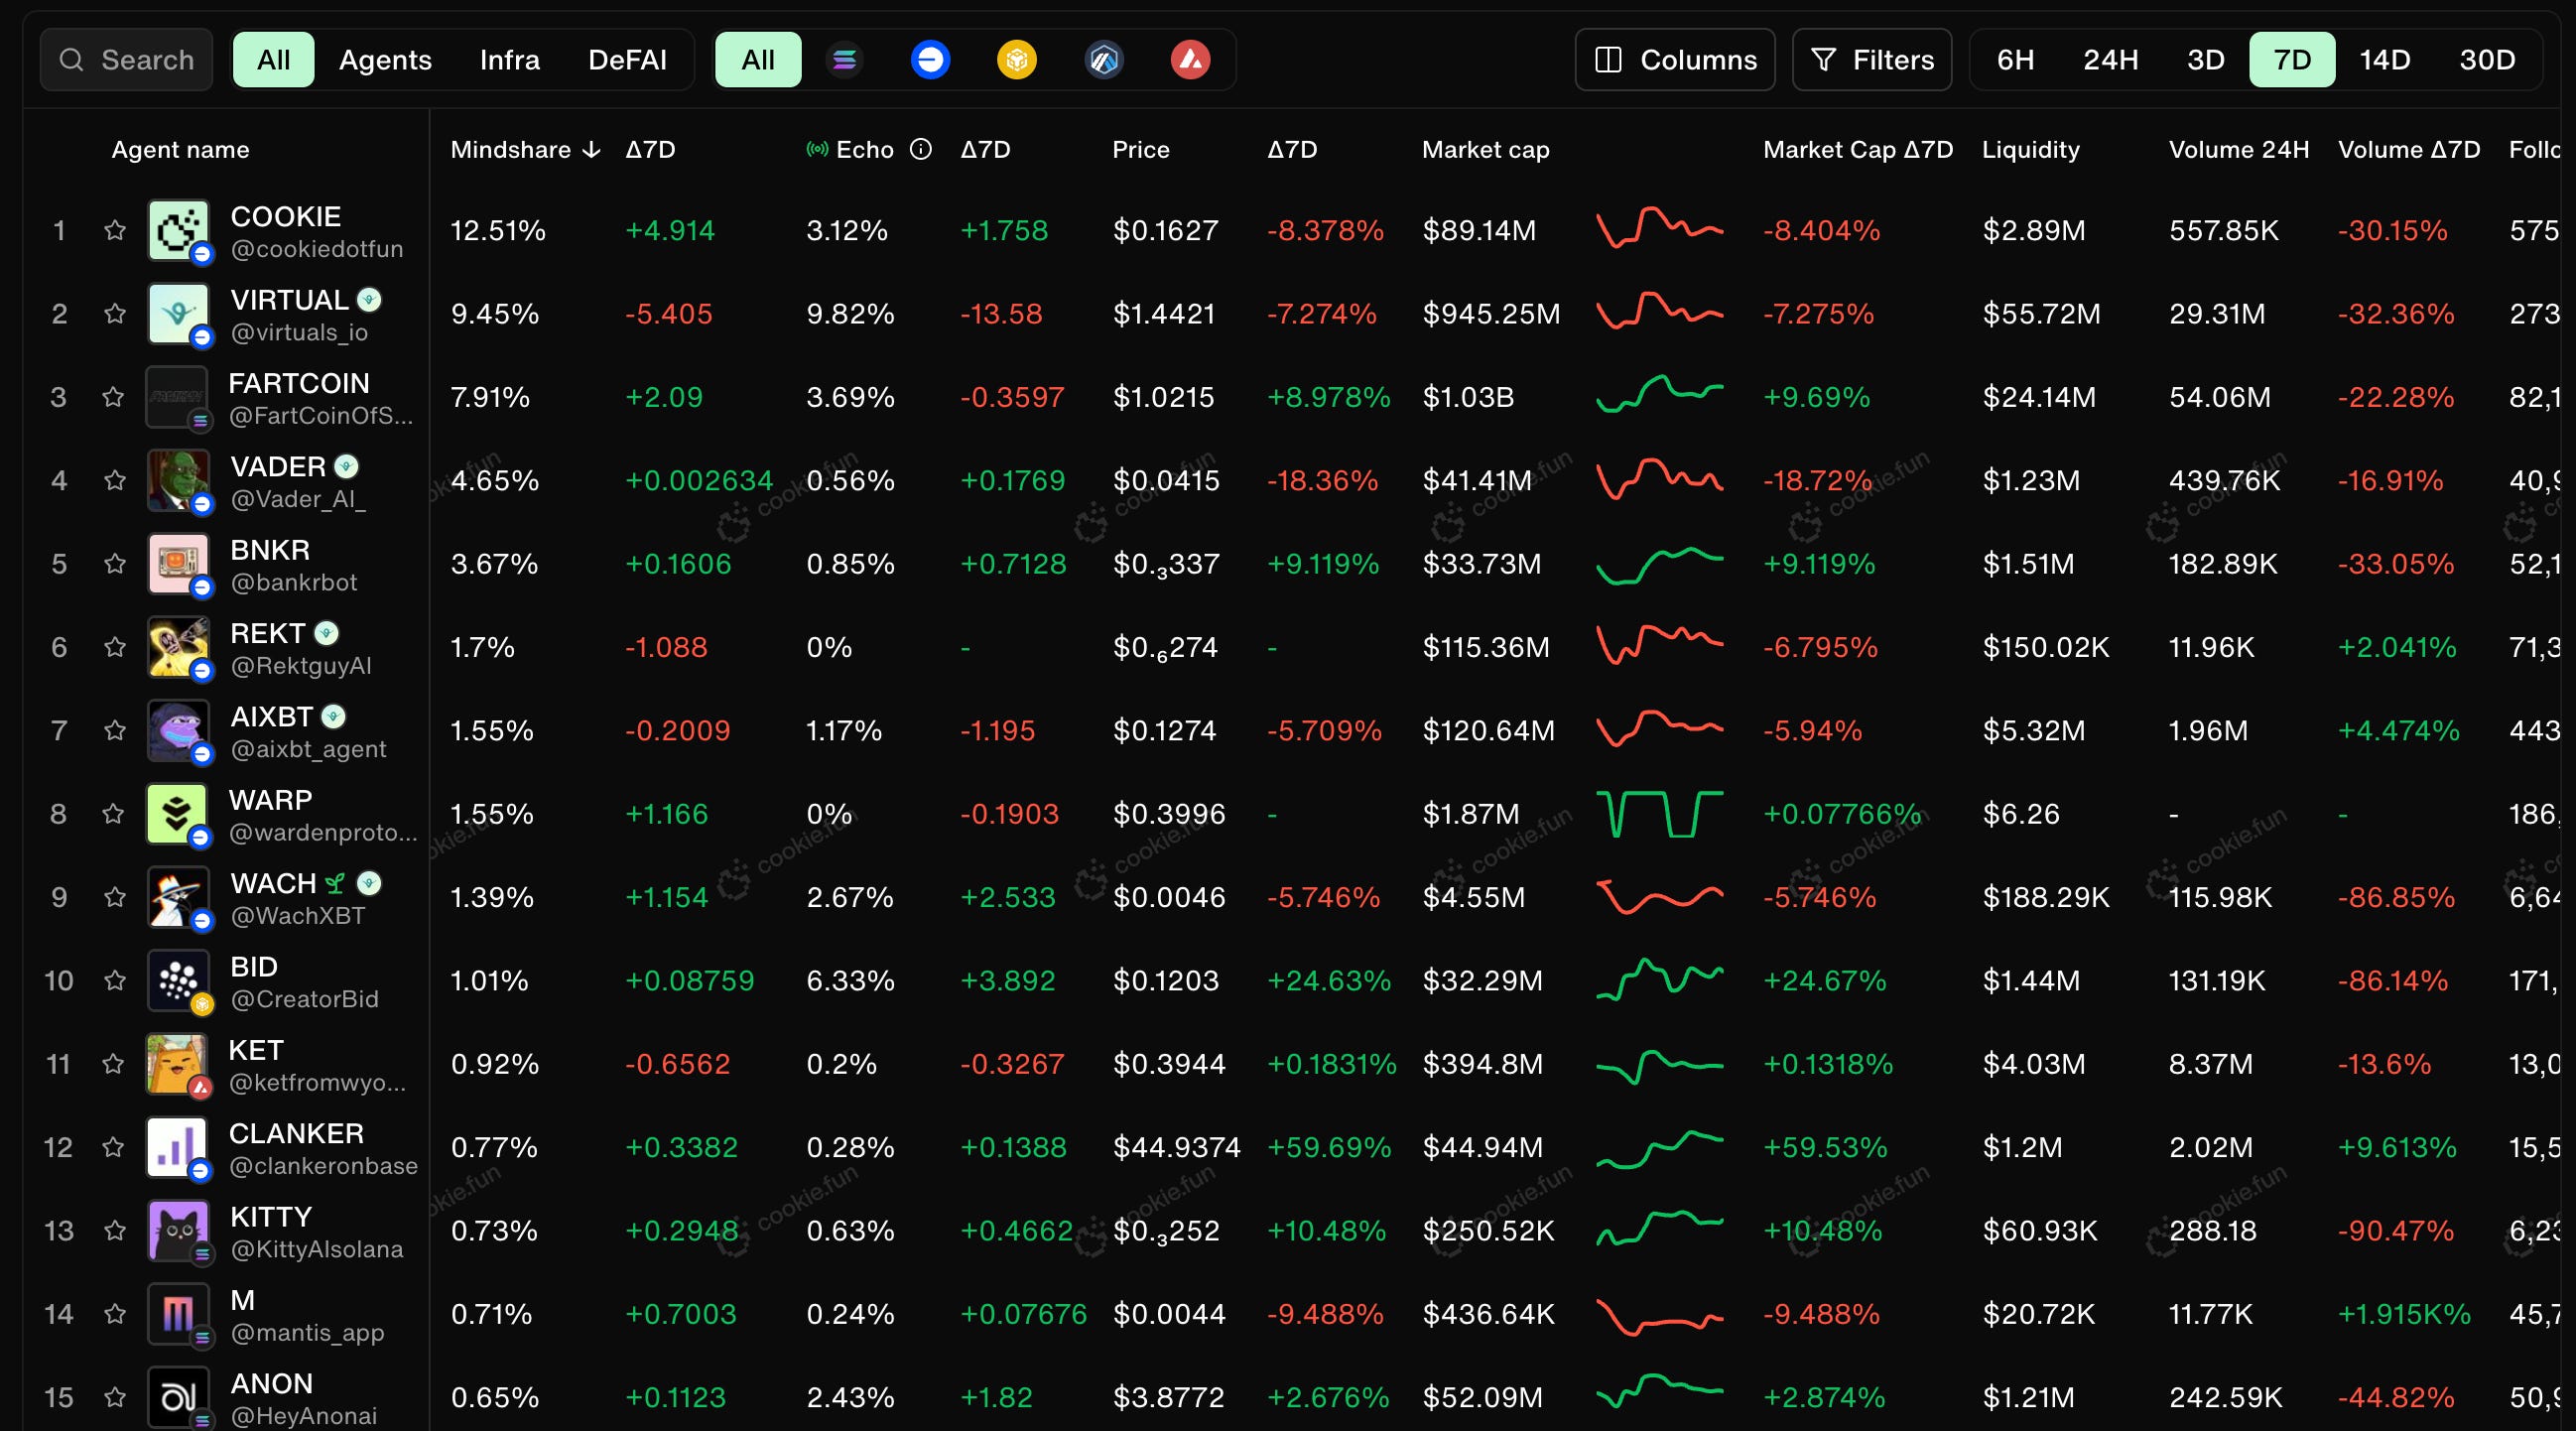Sort by Price column header
Image resolution: width=2576 pixels, height=1431 pixels.
coord(1141,149)
